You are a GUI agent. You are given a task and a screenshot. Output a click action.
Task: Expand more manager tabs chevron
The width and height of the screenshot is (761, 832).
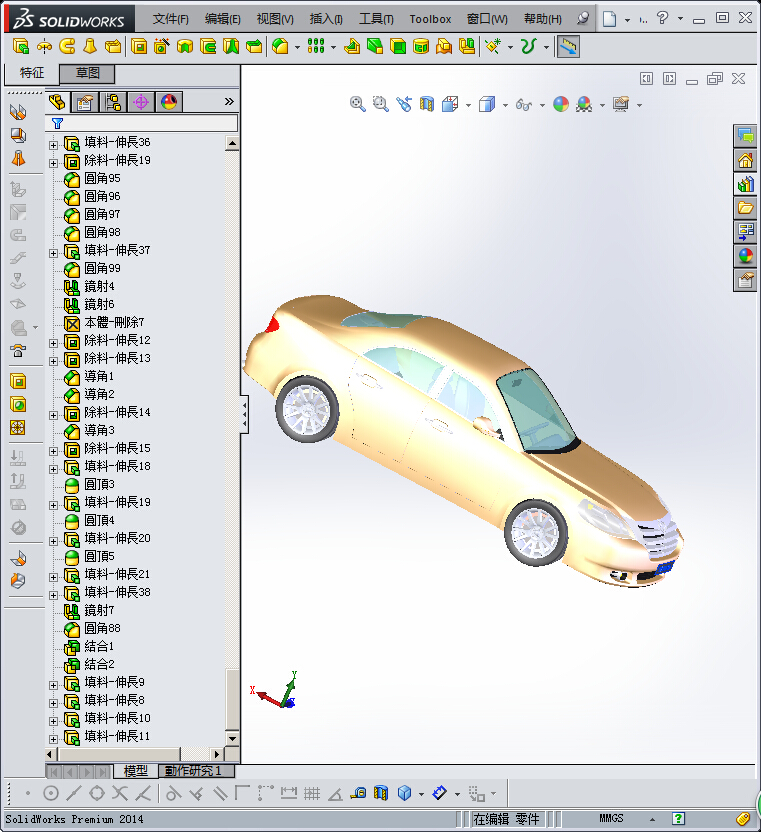229,101
